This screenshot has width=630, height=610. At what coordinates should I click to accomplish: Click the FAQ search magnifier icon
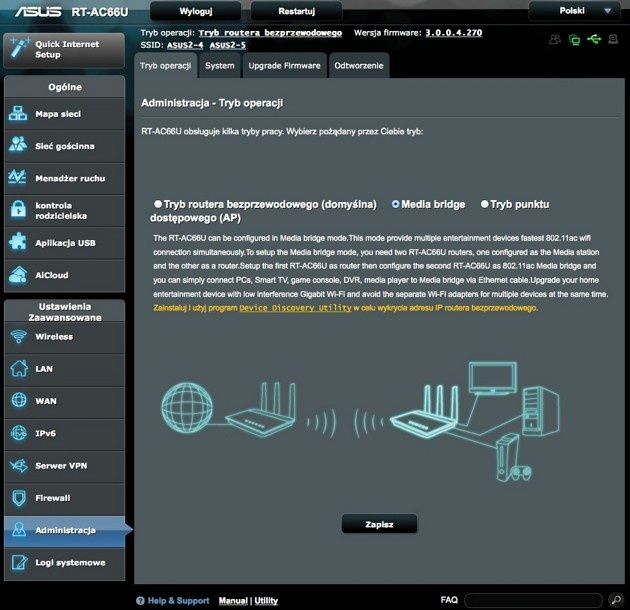tap(616, 600)
